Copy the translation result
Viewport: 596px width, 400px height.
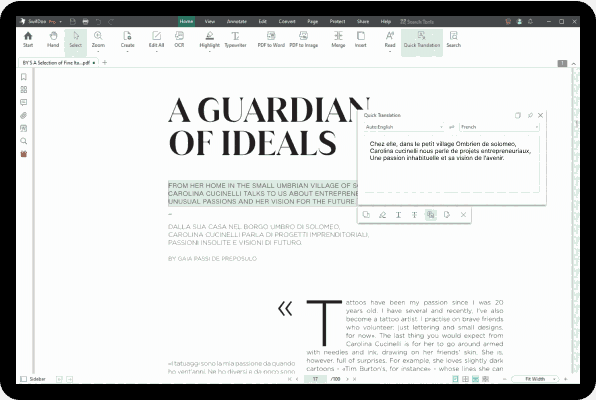pos(517,115)
